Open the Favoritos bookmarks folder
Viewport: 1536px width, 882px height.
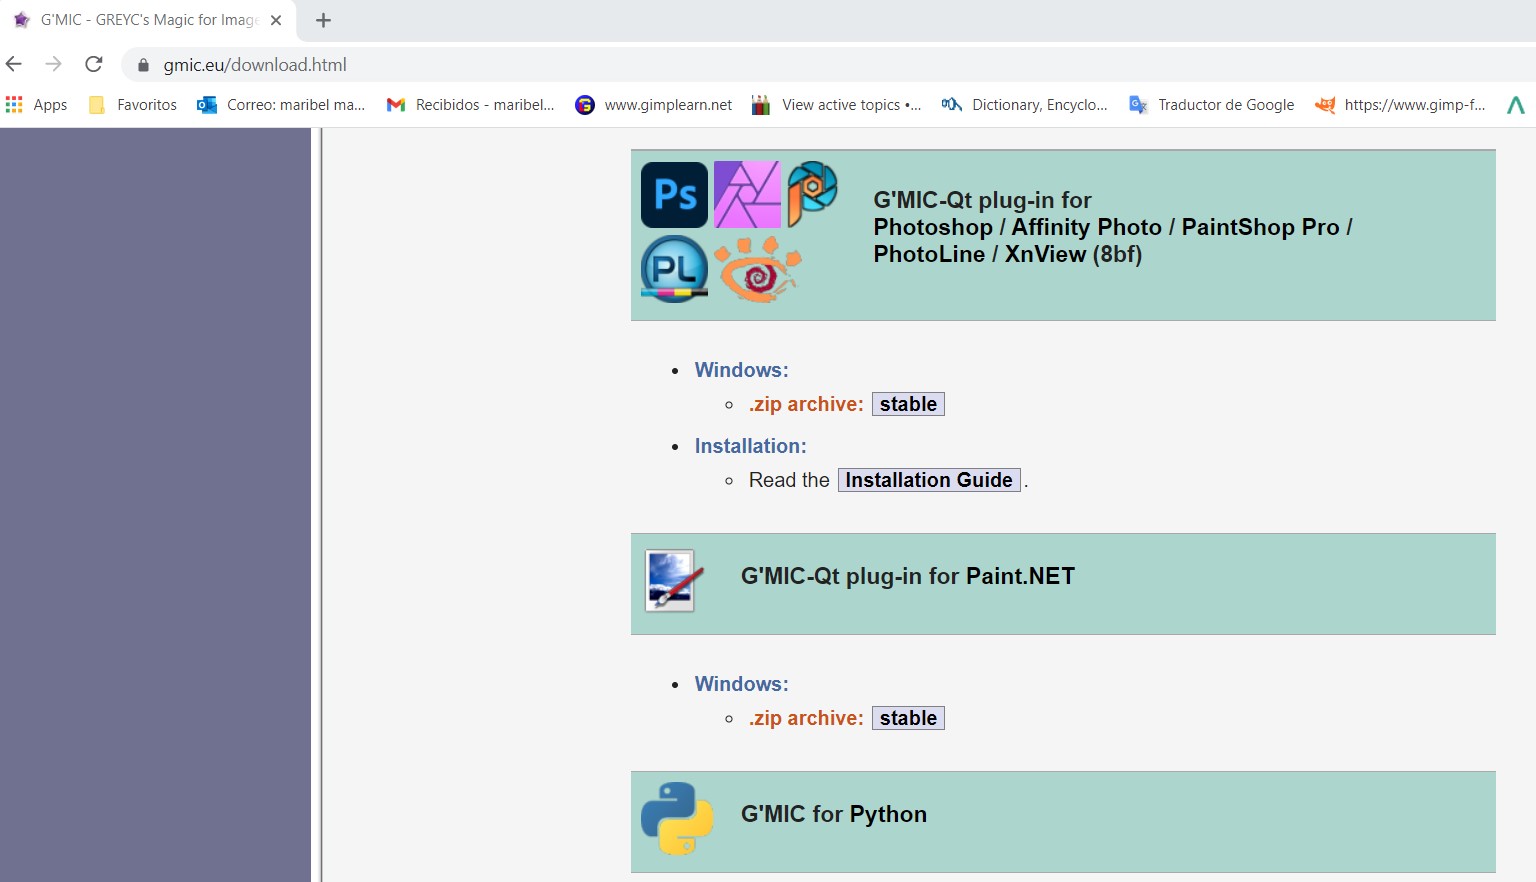click(x=133, y=104)
